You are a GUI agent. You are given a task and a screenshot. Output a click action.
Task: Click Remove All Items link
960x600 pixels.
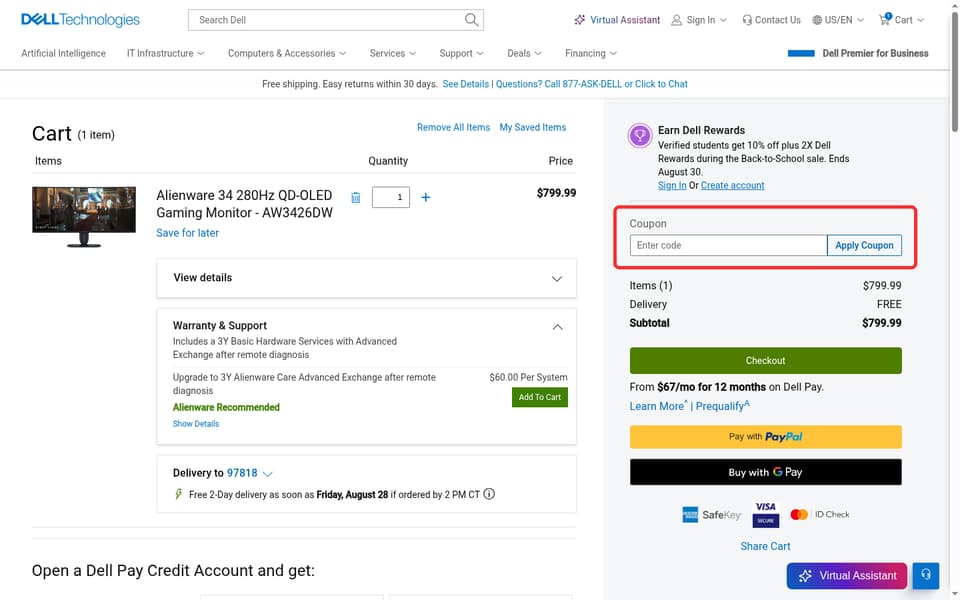point(453,127)
